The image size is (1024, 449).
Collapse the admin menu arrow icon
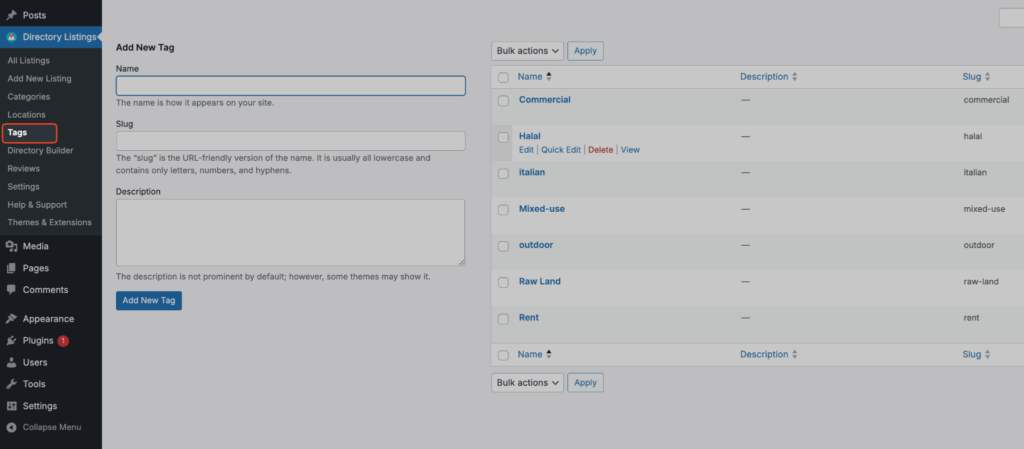click(x=11, y=427)
